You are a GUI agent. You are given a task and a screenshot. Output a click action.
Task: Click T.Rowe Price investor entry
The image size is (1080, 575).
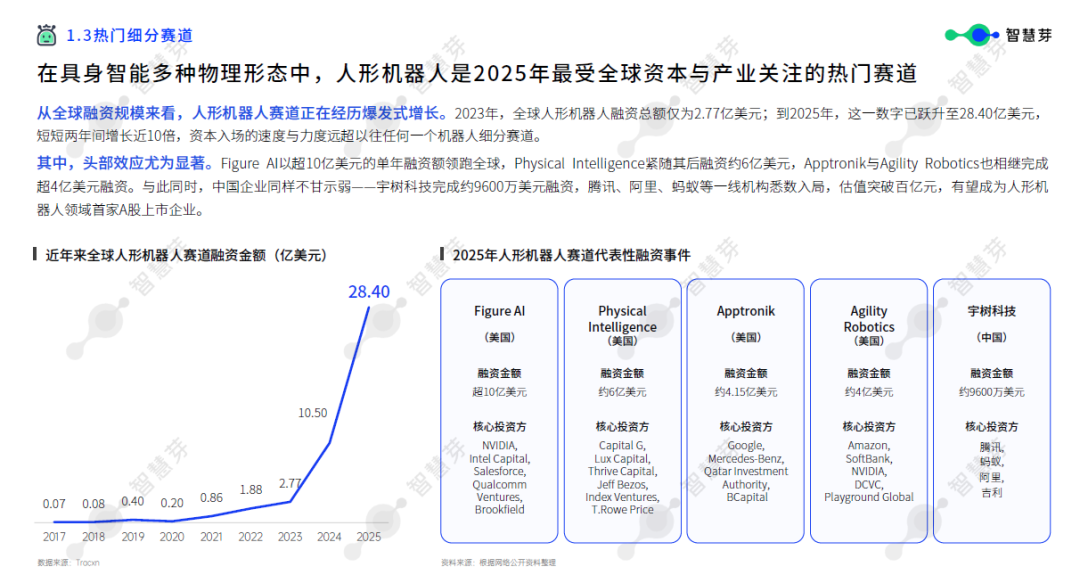(x=622, y=510)
